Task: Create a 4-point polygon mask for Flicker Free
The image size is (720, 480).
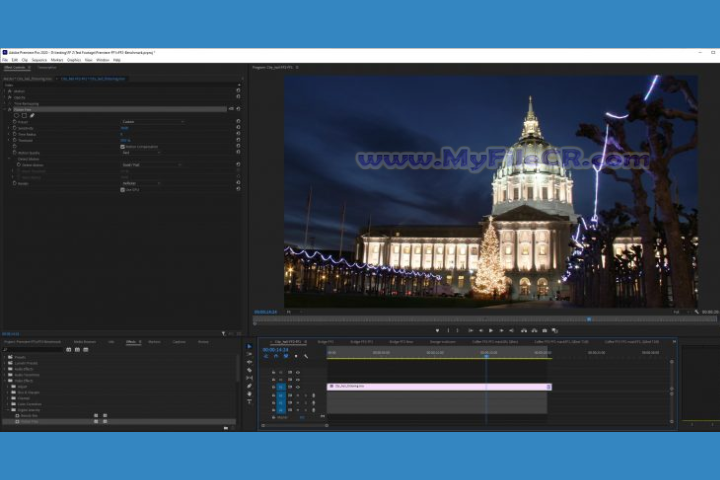Action: tap(24, 116)
